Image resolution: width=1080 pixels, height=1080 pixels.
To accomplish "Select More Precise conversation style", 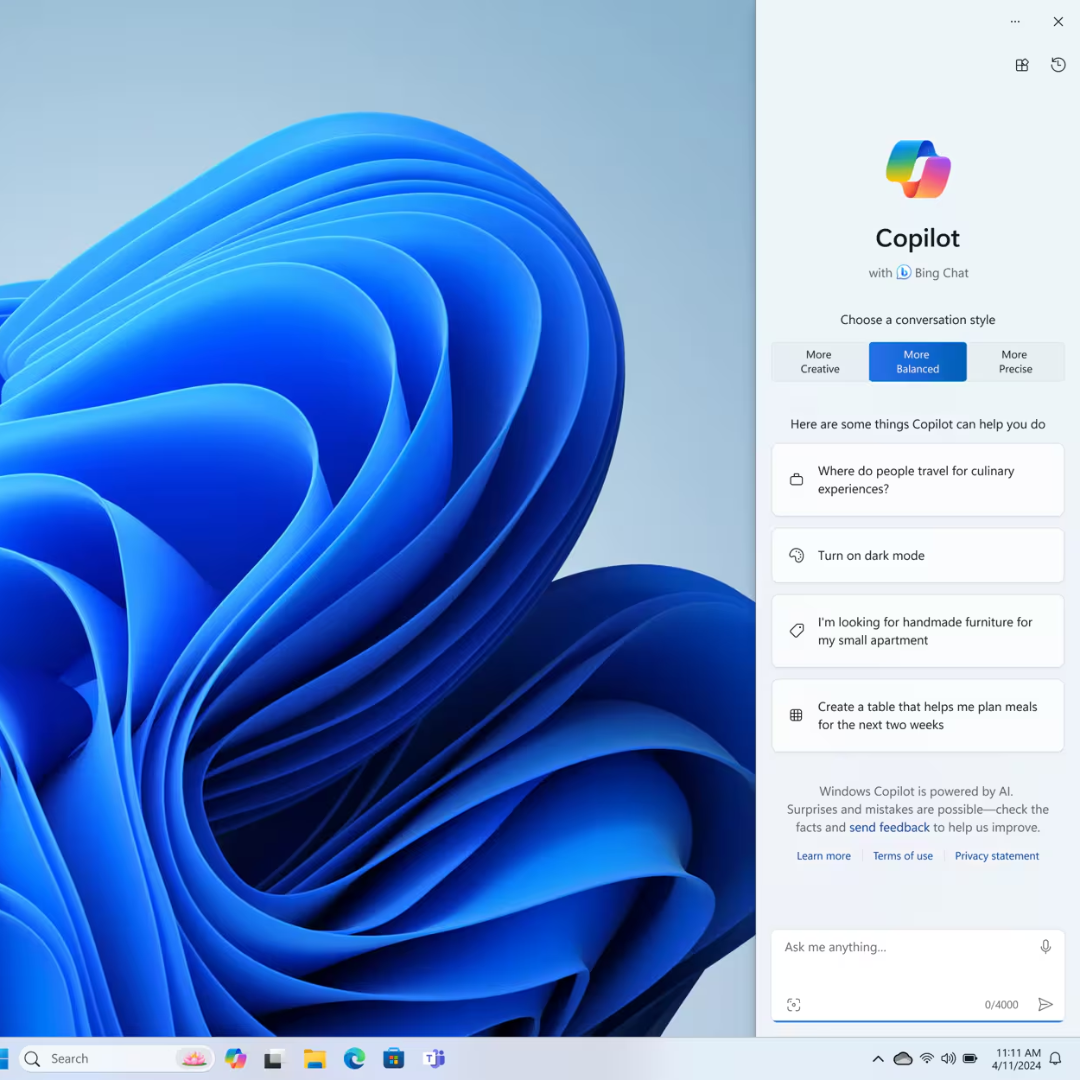I will coord(1015,362).
